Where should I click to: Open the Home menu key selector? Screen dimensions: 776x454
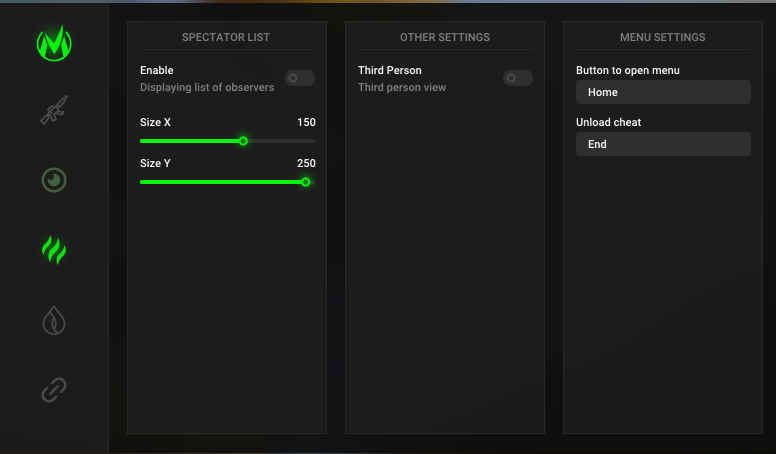point(663,92)
